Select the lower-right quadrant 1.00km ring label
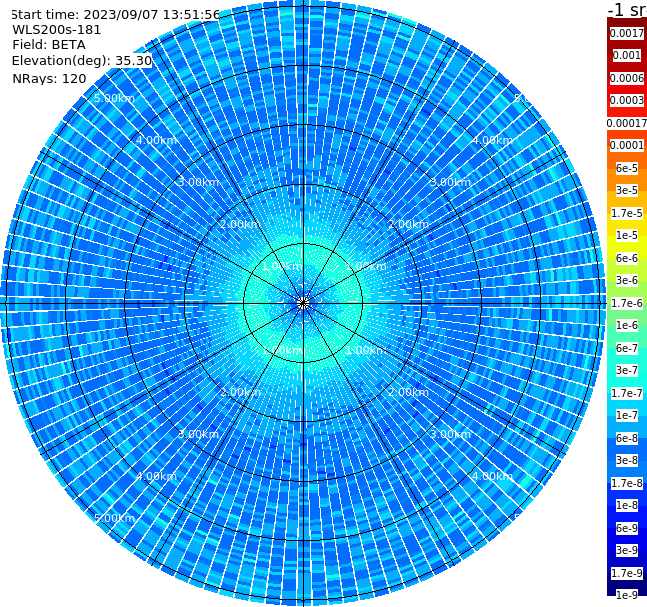647x607 pixels. pos(366,350)
